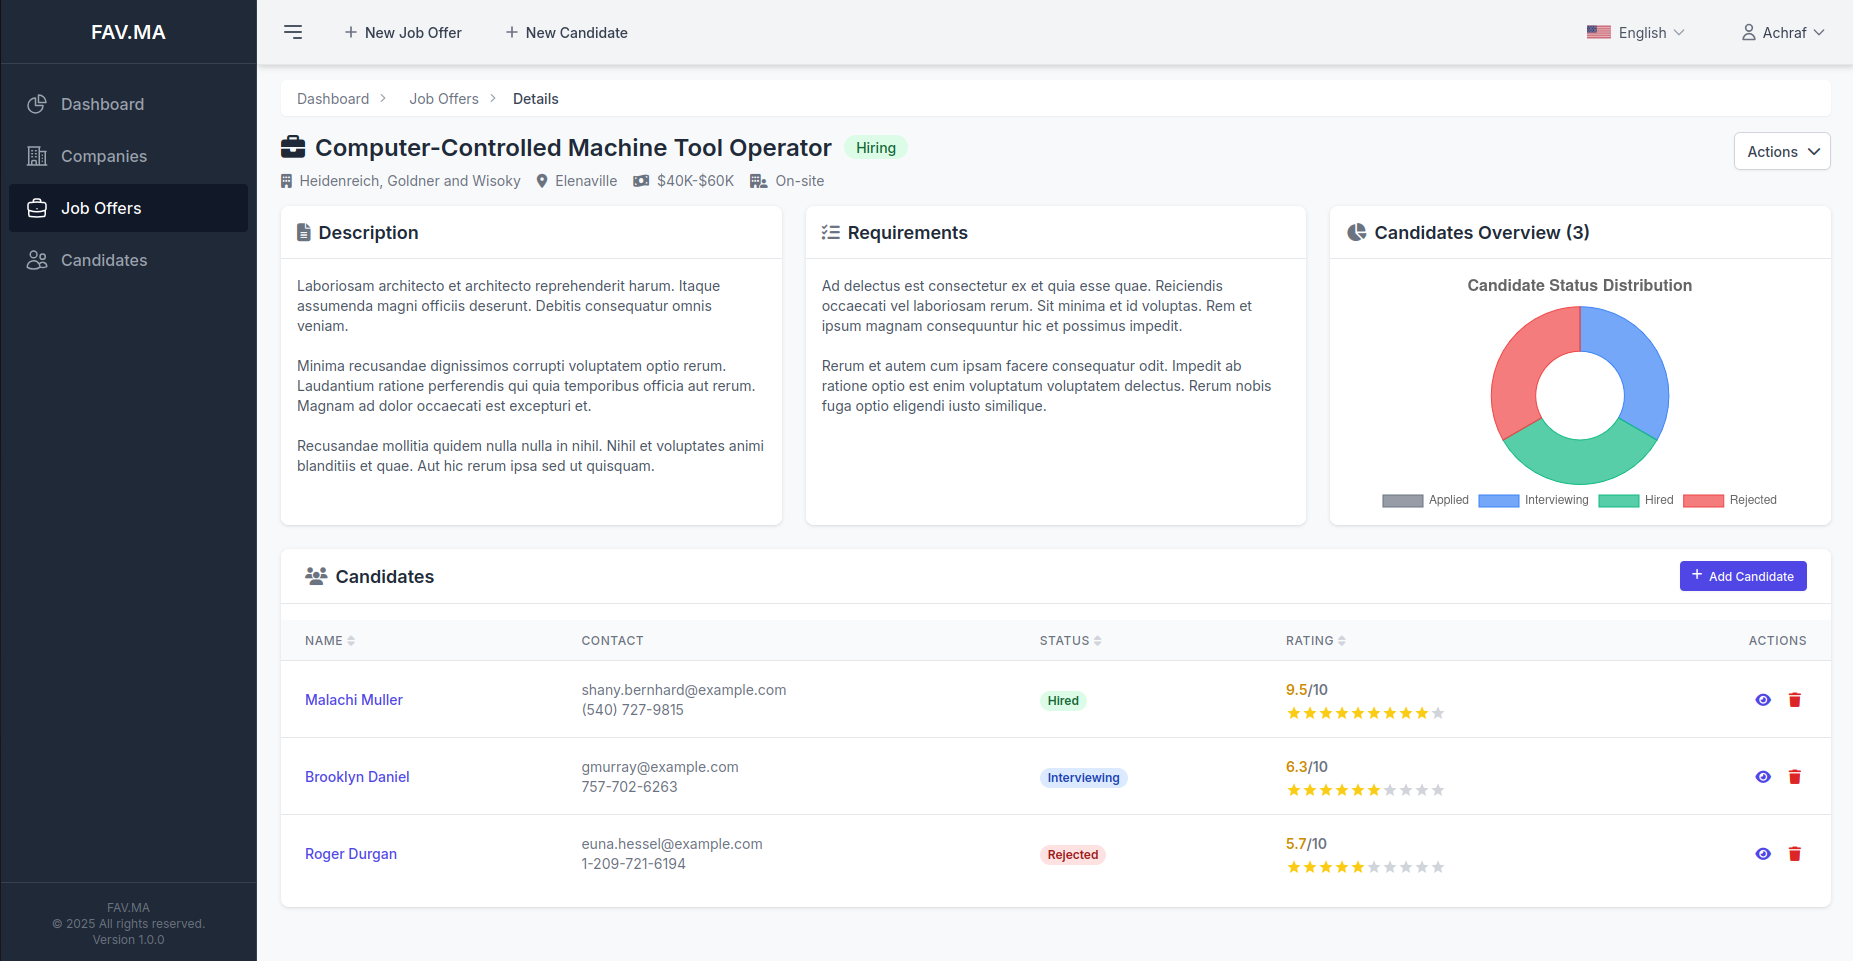Toggle the Applied legend item in chart
Viewport: 1853px width, 961px height.
click(x=1425, y=500)
